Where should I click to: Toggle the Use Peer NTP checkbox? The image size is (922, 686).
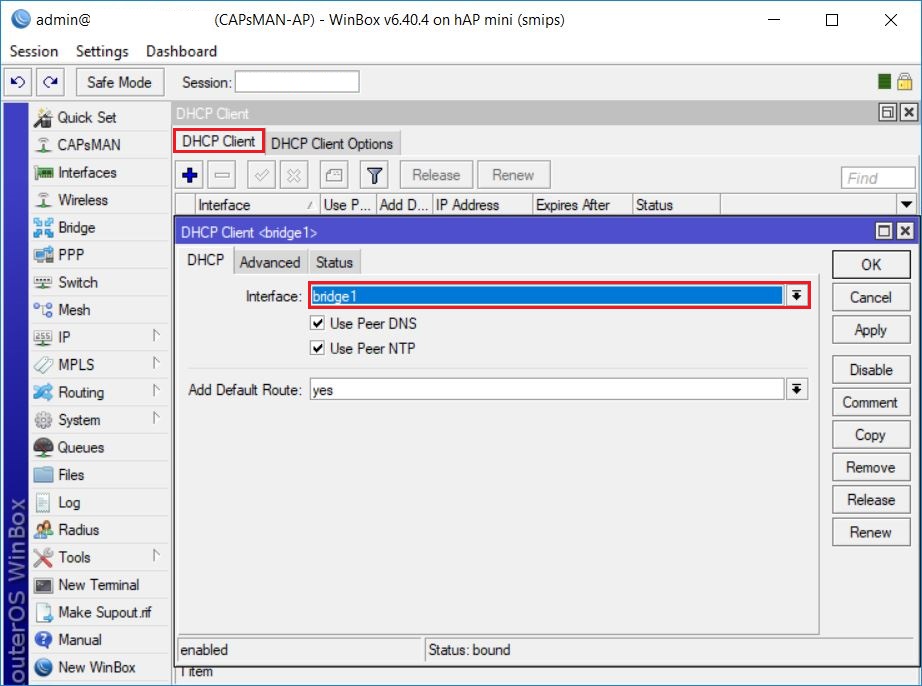[318, 348]
